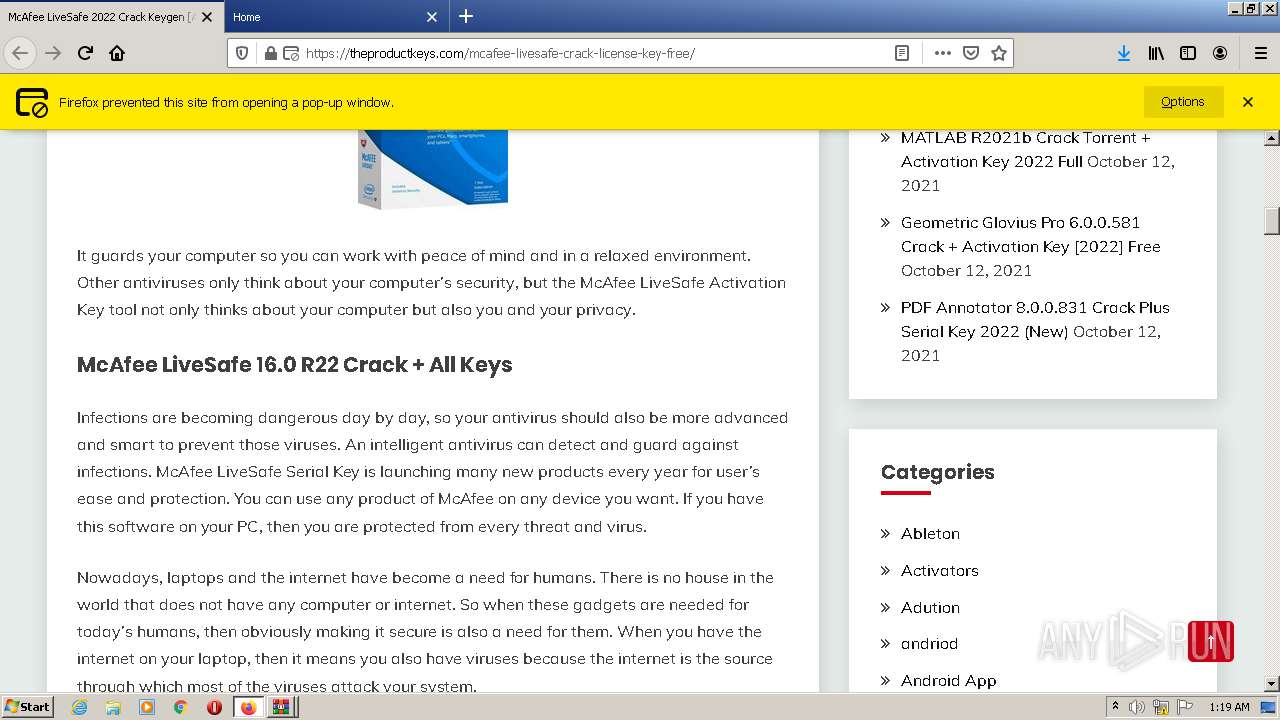Open Opera browser from taskbar
1280x720 pixels.
point(214,707)
